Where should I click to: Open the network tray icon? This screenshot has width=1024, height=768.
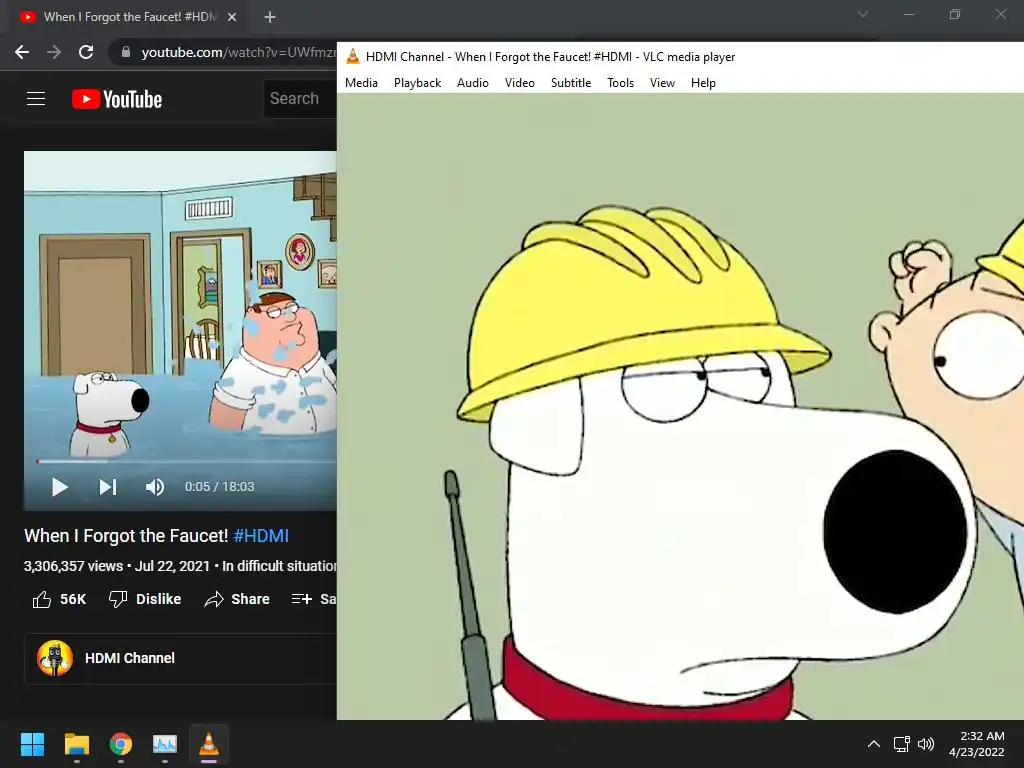coord(902,744)
